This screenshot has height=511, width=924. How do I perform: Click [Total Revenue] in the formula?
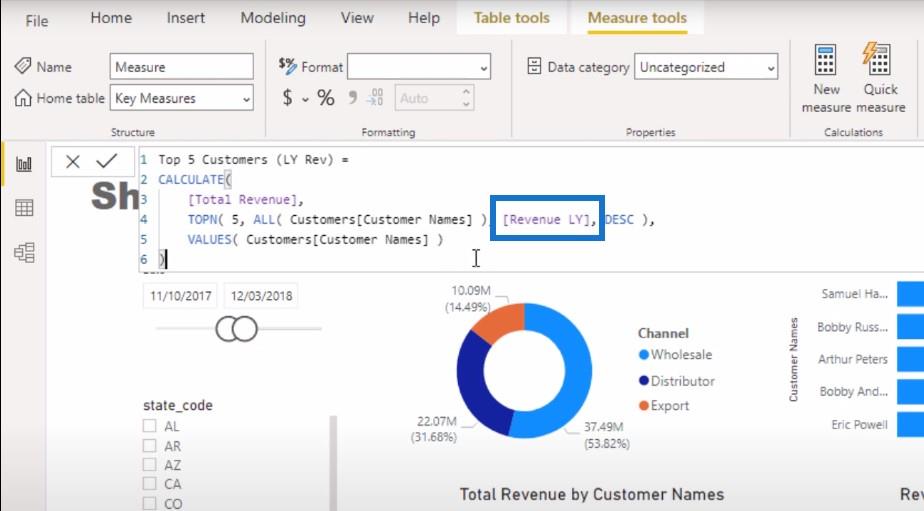[x=242, y=199]
